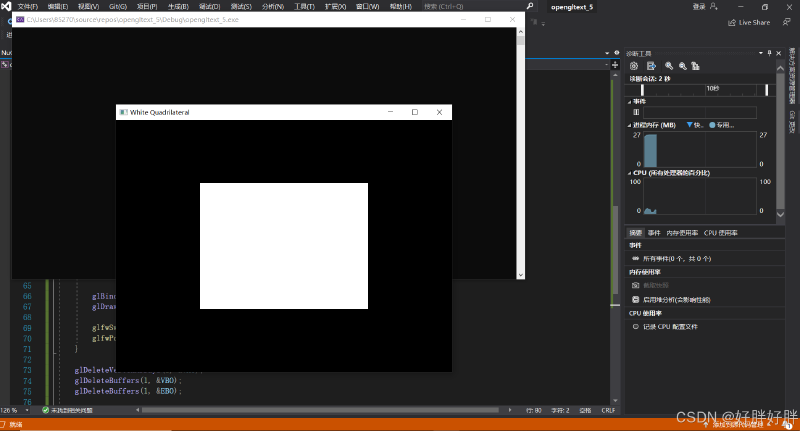Click the Live Share button
Viewport: 800px width, 431px height.
point(749,22)
